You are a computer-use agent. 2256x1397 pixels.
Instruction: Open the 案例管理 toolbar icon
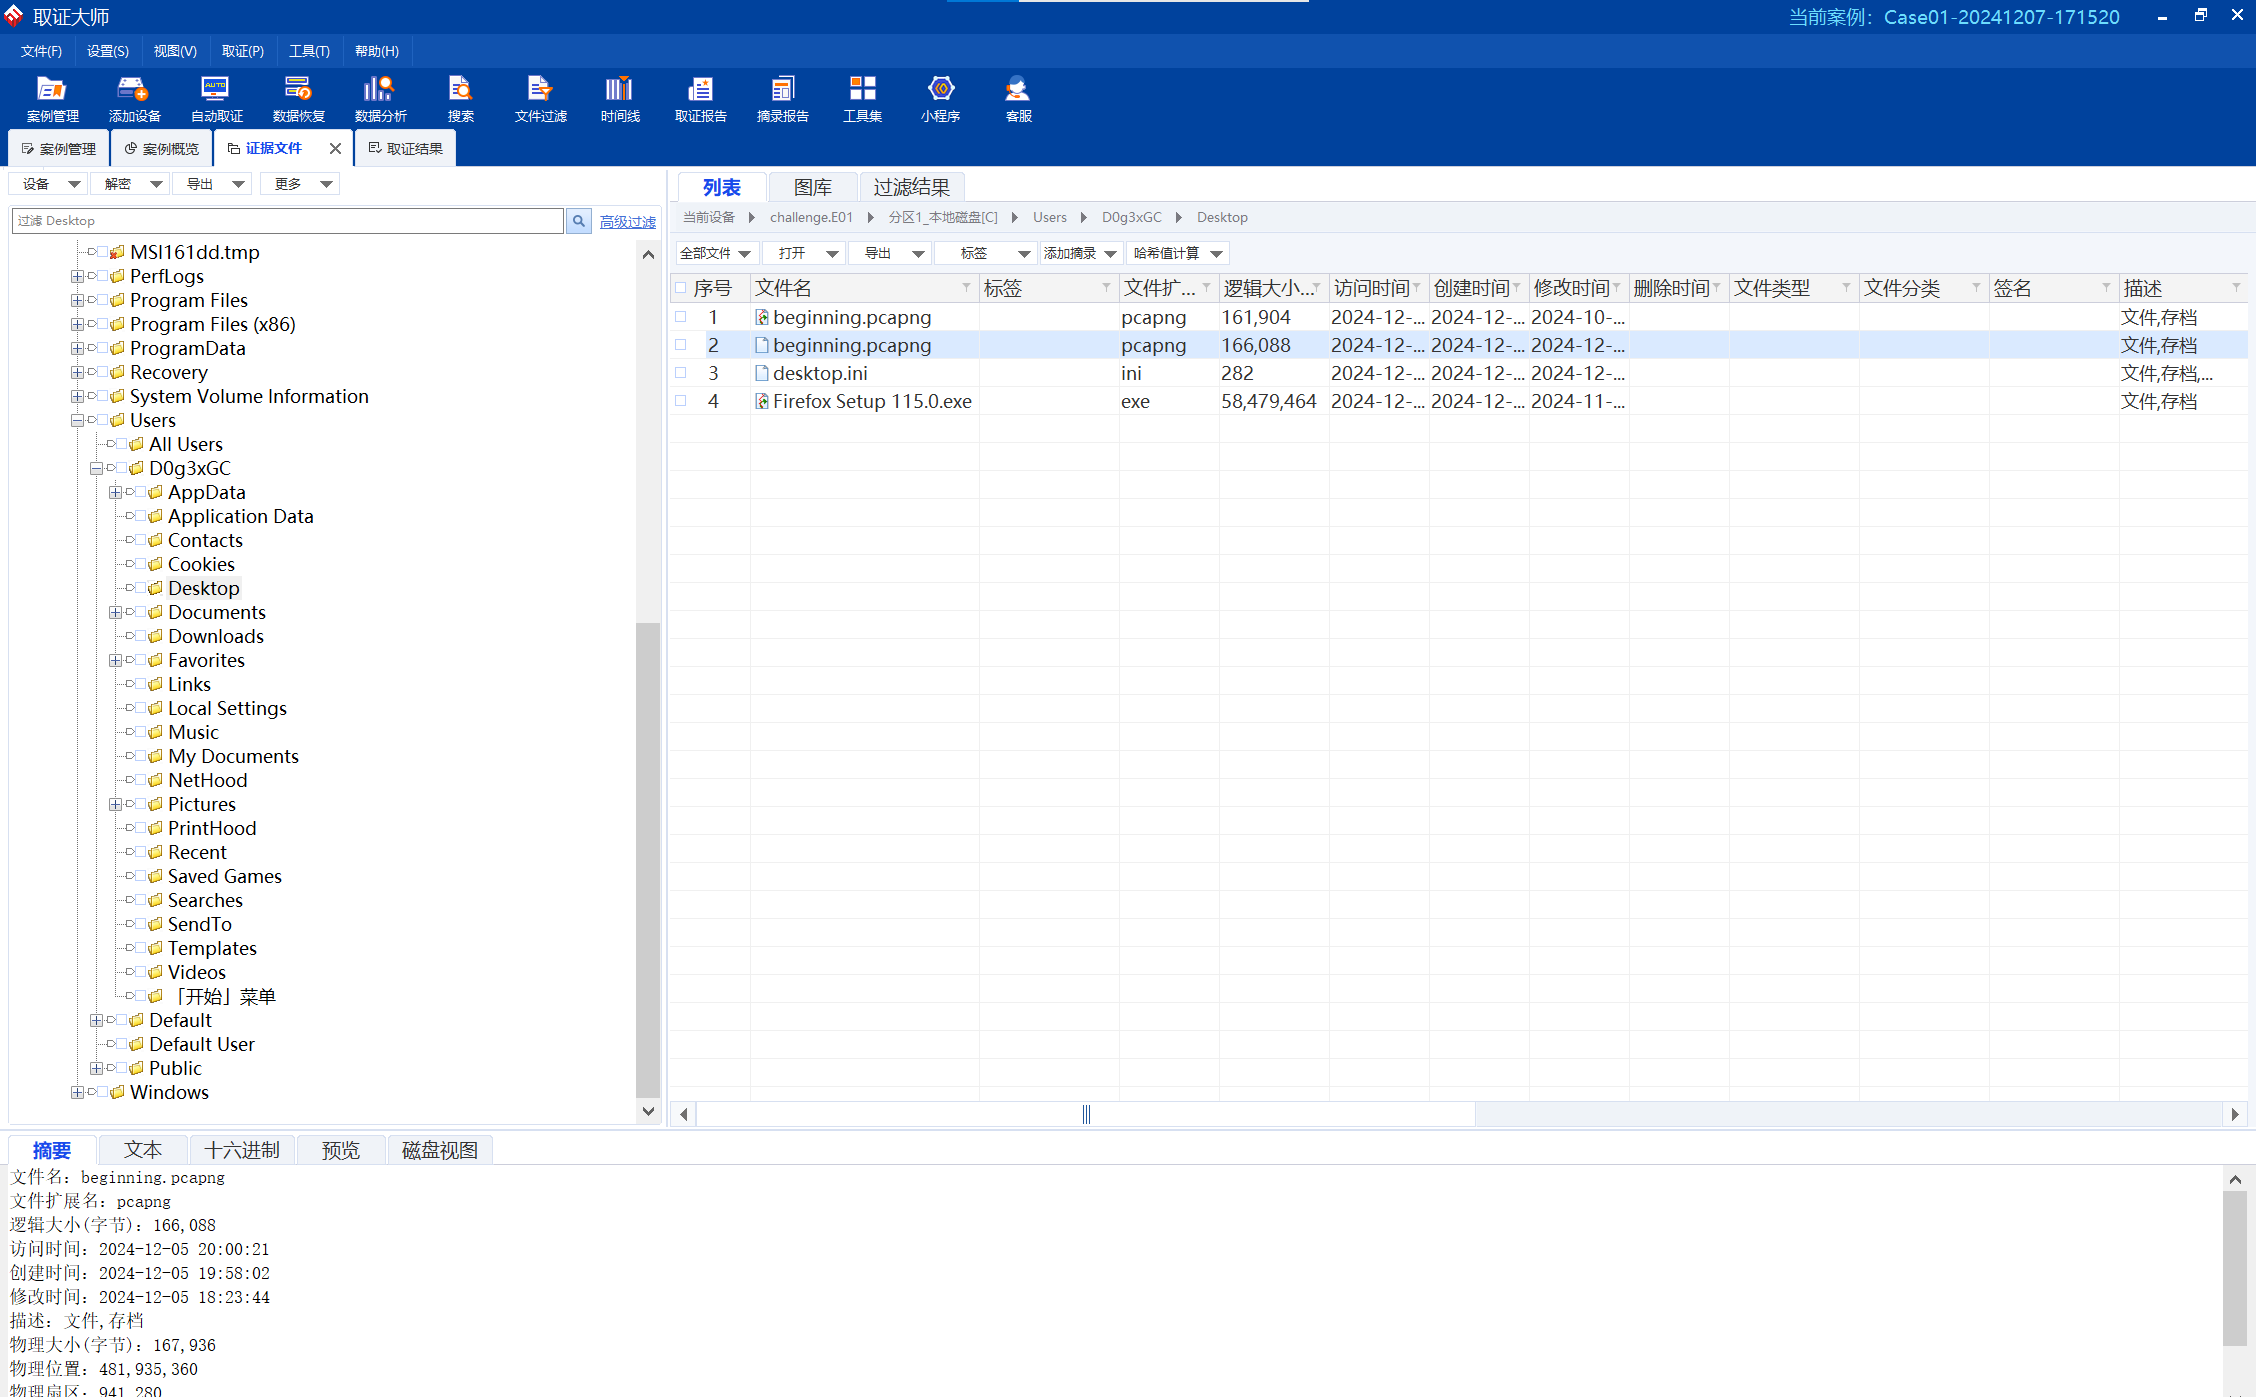(x=52, y=99)
